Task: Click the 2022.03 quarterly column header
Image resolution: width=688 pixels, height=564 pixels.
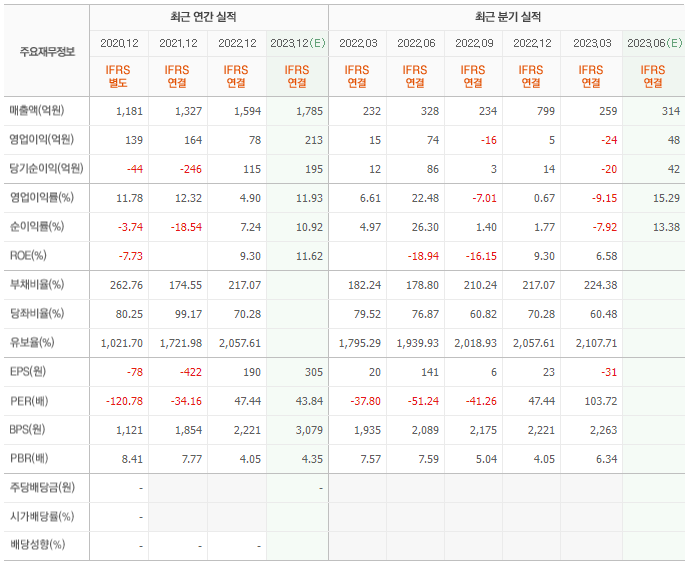Action: click(x=358, y=43)
